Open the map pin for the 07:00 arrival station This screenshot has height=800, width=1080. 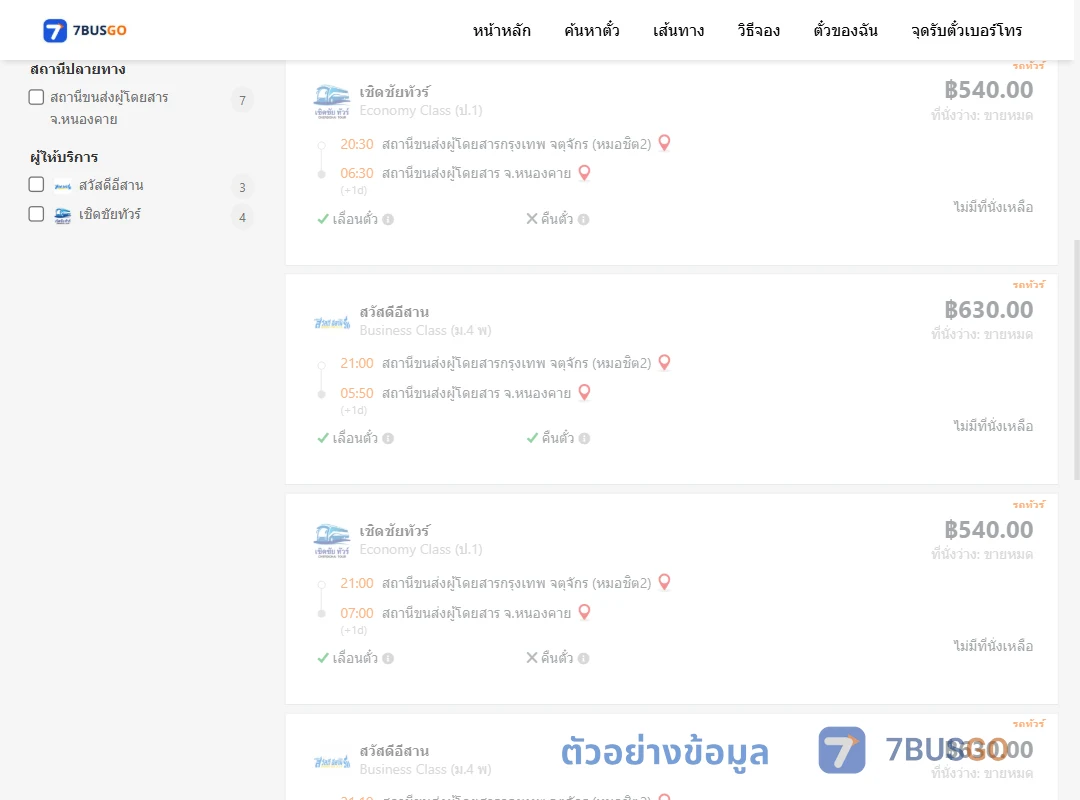coord(584,612)
